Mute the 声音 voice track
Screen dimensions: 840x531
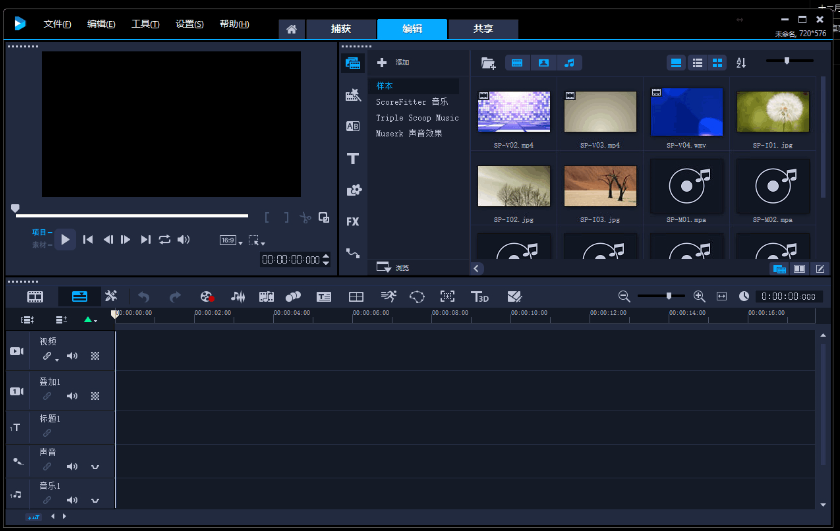pos(72,467)
